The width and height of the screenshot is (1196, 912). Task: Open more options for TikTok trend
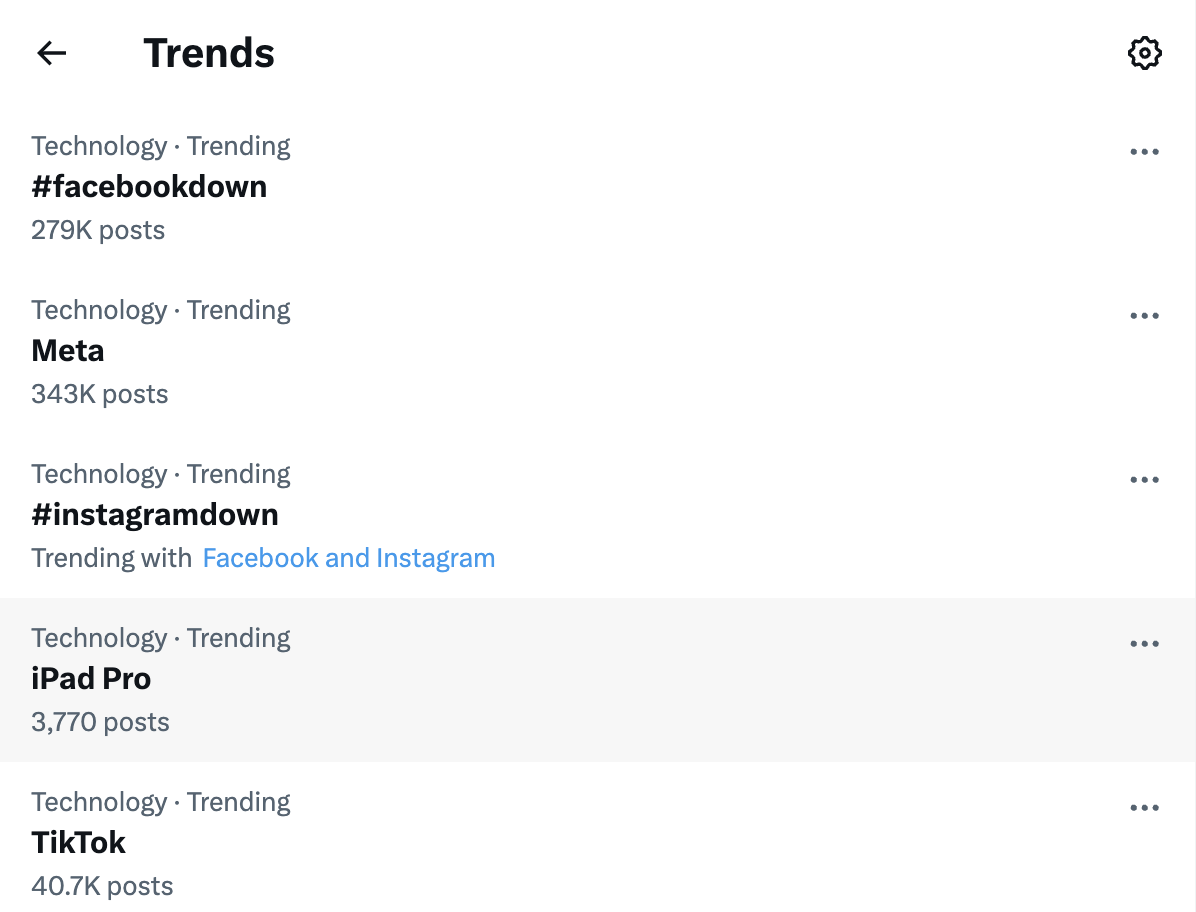(x=1144, y=808)
